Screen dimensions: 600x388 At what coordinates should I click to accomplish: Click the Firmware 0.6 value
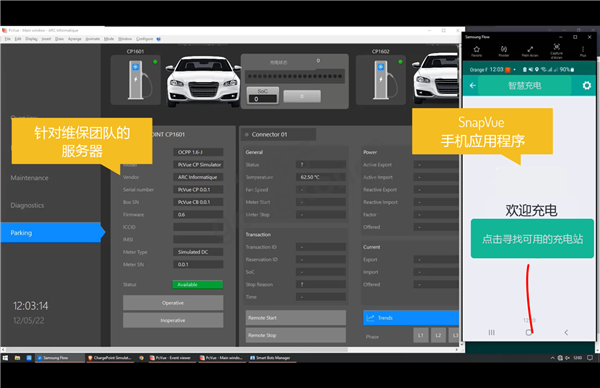click(198, 215)
